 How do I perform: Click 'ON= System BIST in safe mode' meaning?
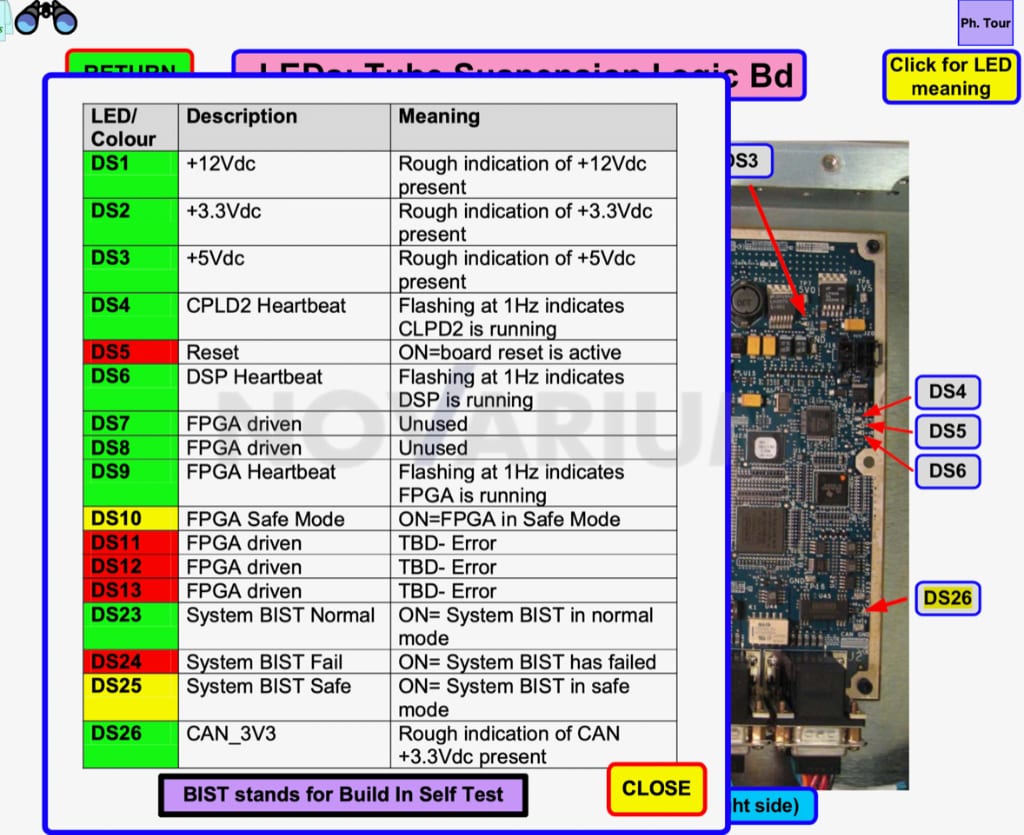point(534,697)
